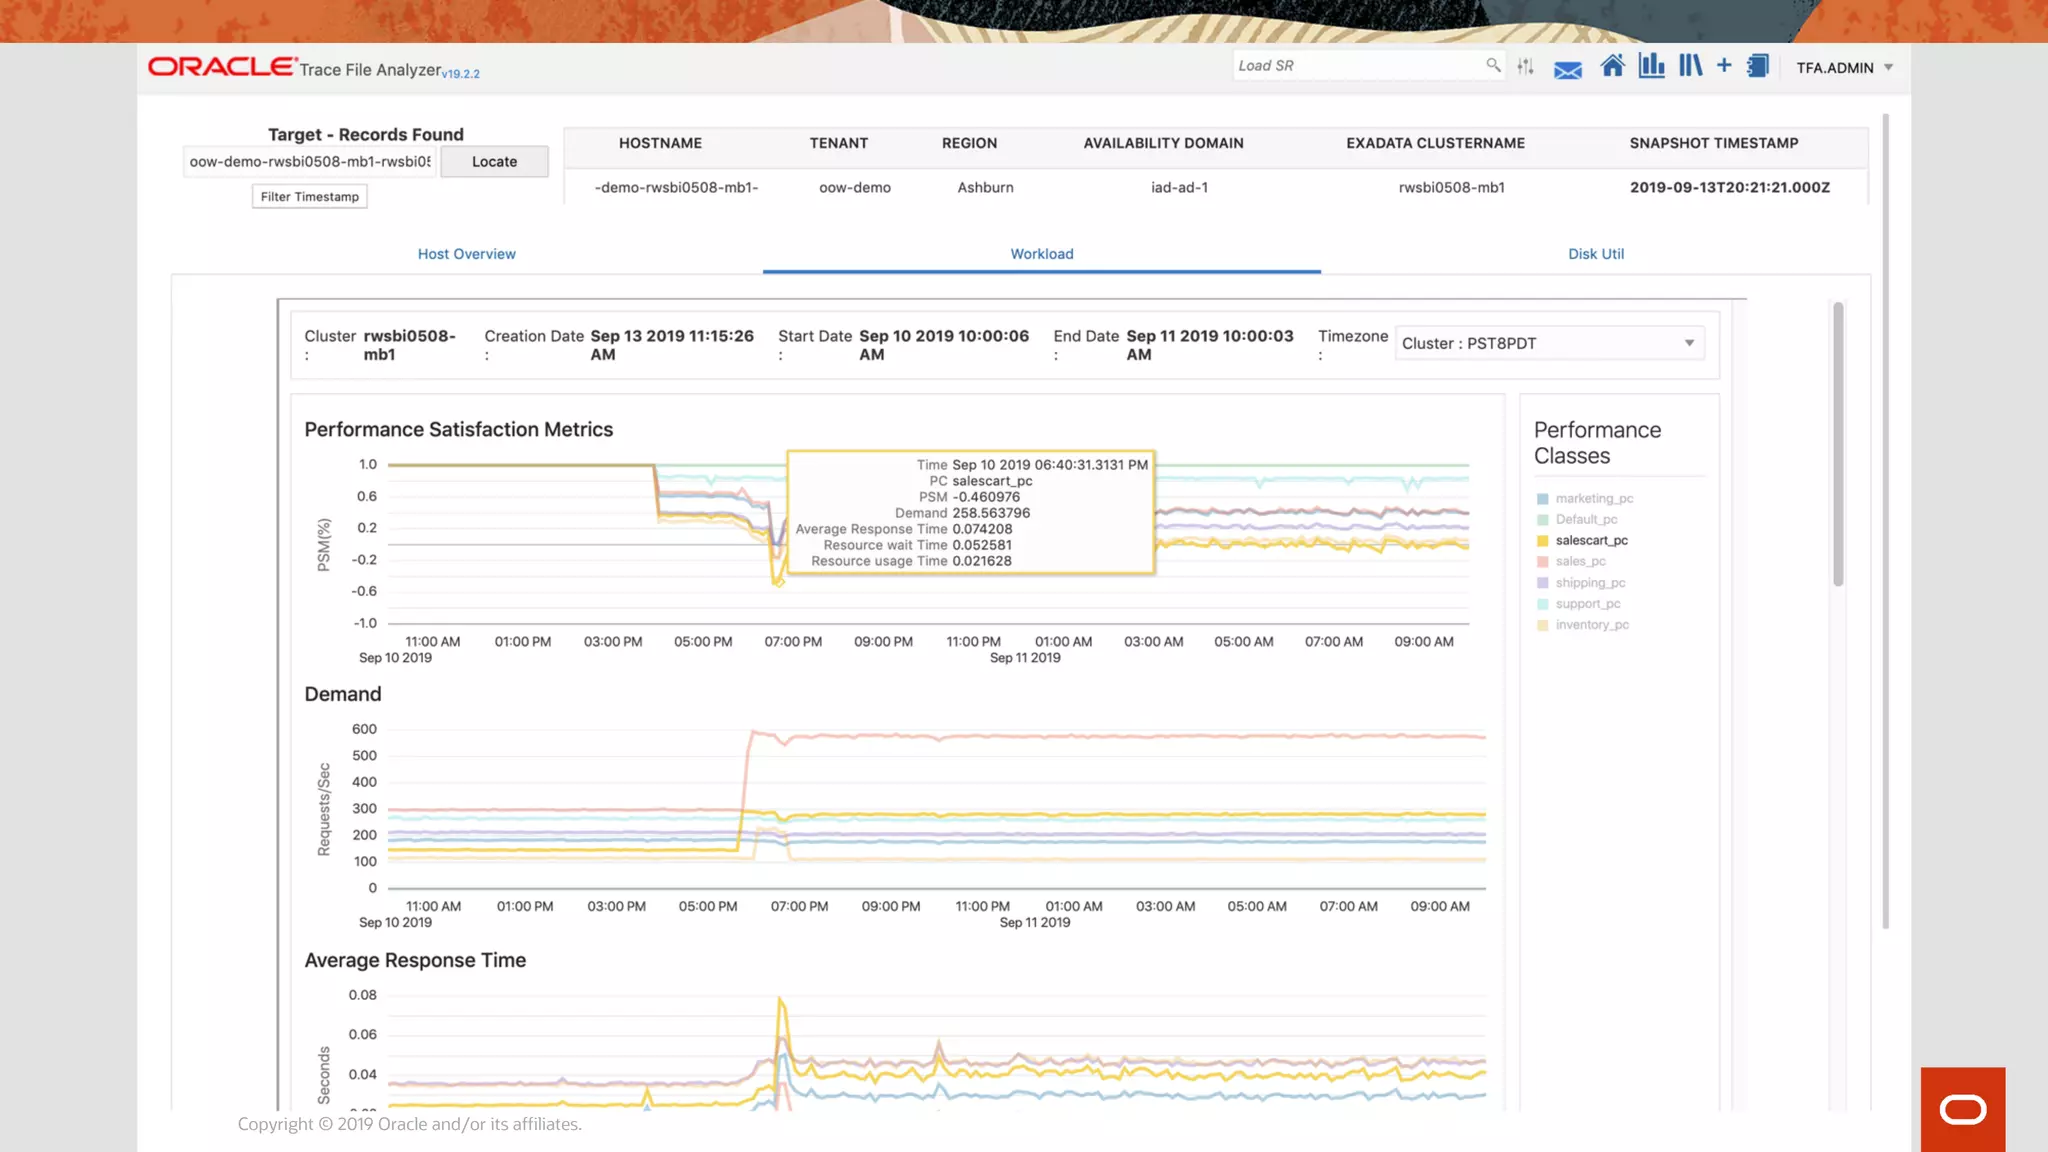
Task: Click the library books icon
Action: click(x=1690, y=66)
